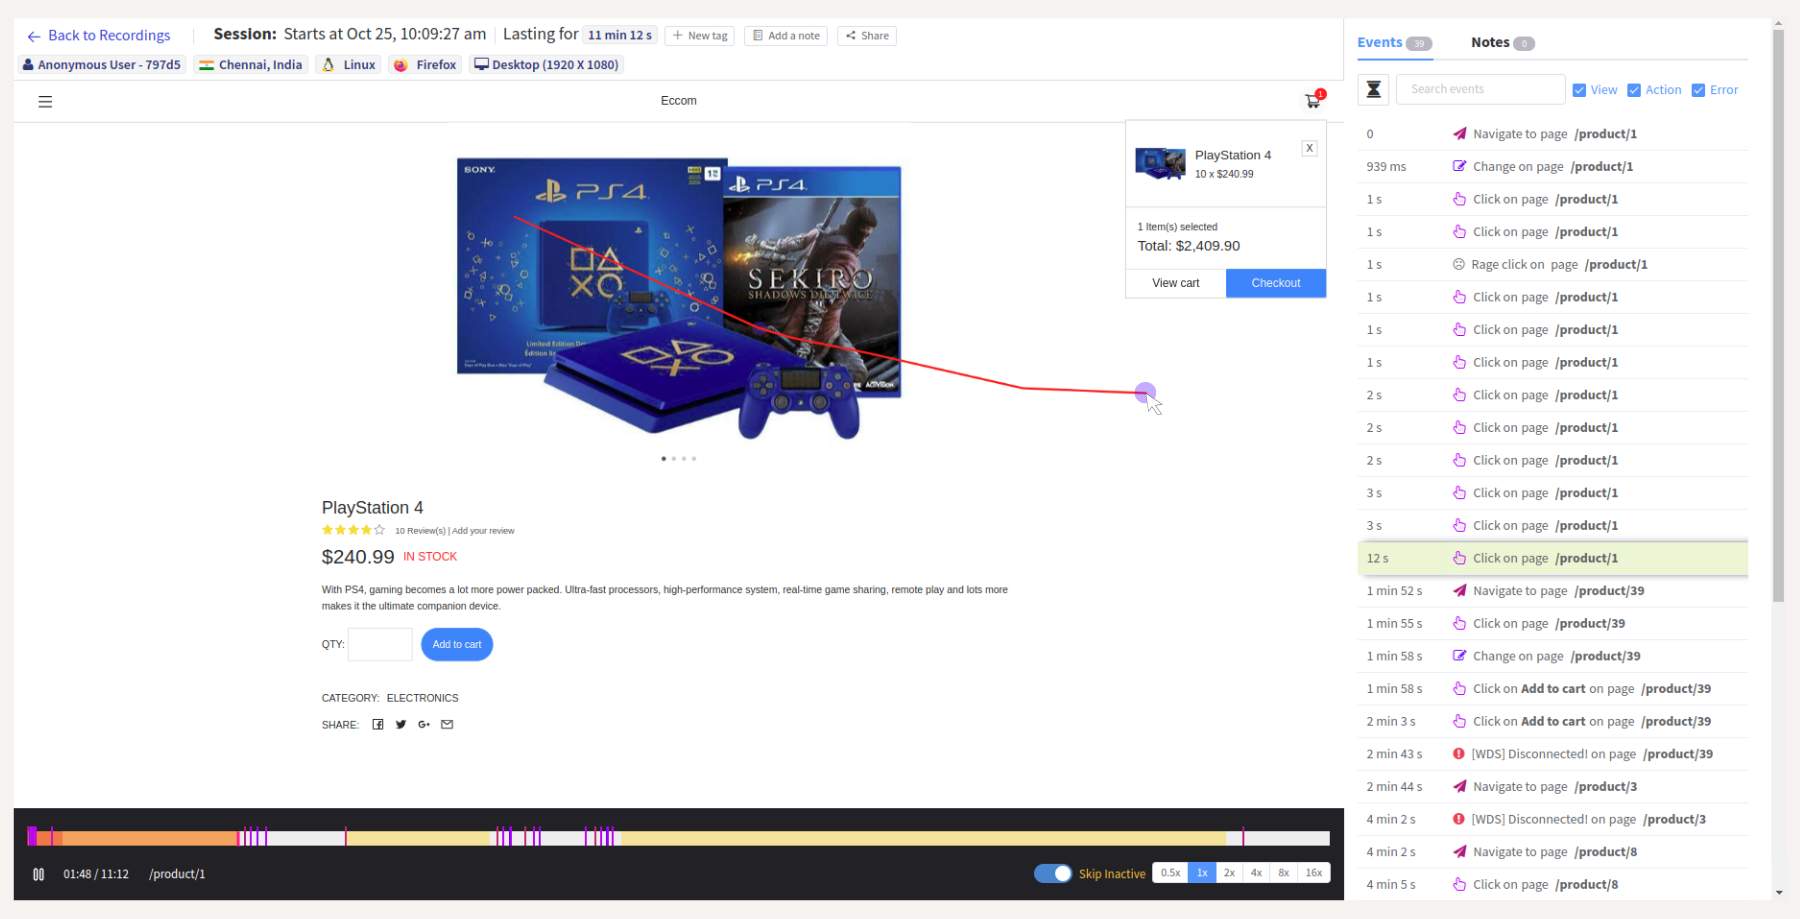The image size is (1800, 919).
Task: Select WDS Disconnected error on /product/39
Action: (1552, 754)
